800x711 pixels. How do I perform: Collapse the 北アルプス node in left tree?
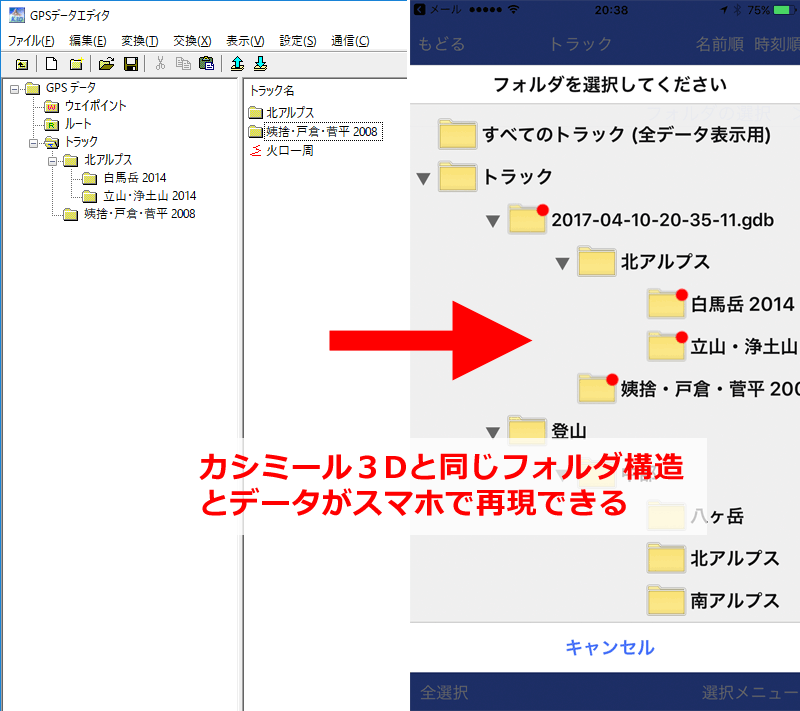tap(52, 160)
